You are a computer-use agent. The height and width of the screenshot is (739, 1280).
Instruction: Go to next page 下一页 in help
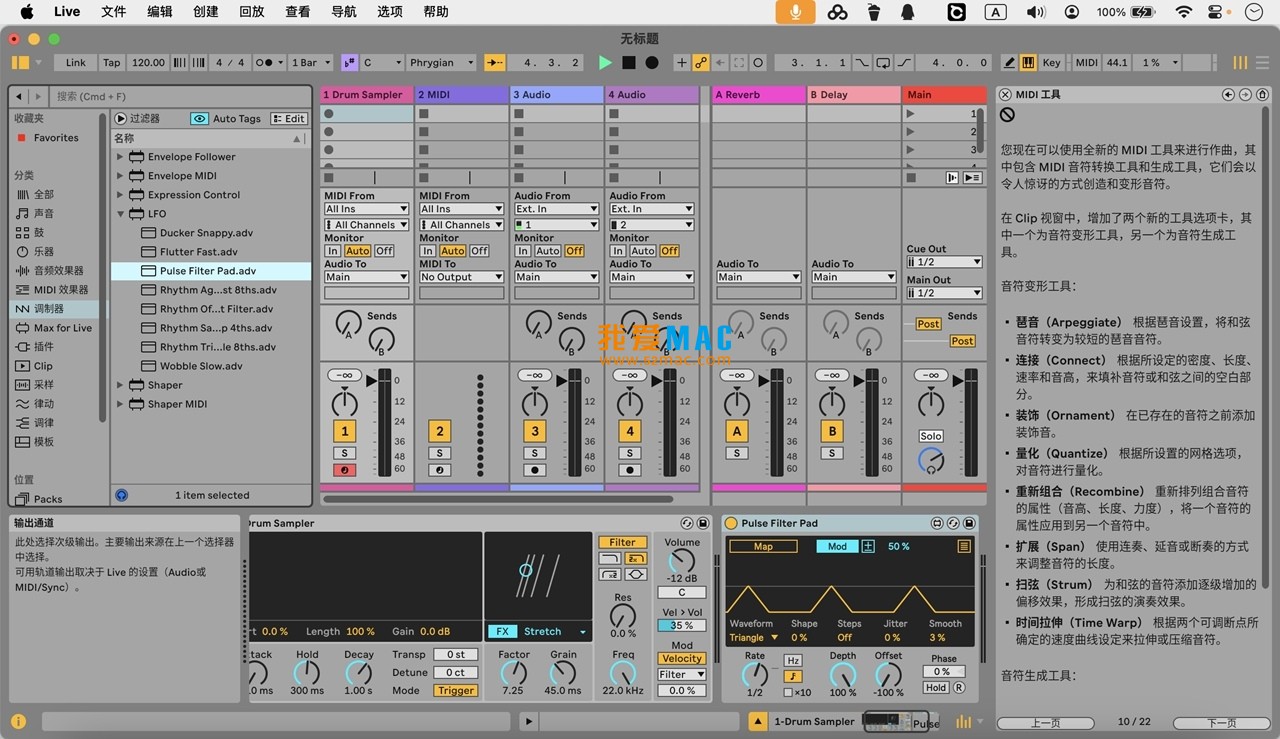click(x=1221, y=722)
